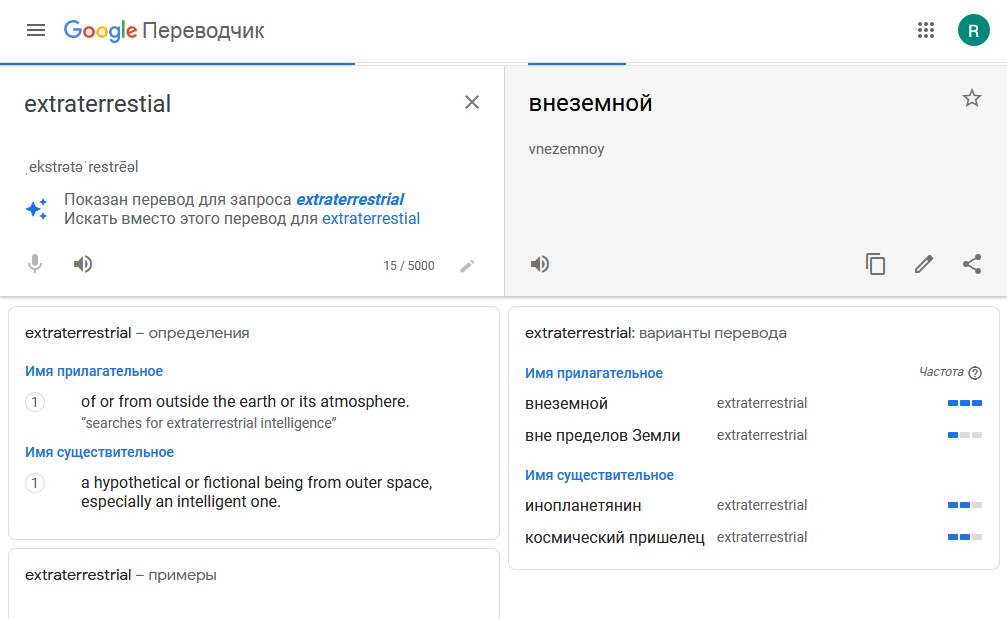Open the hamburger main menu

pos(36,30)
